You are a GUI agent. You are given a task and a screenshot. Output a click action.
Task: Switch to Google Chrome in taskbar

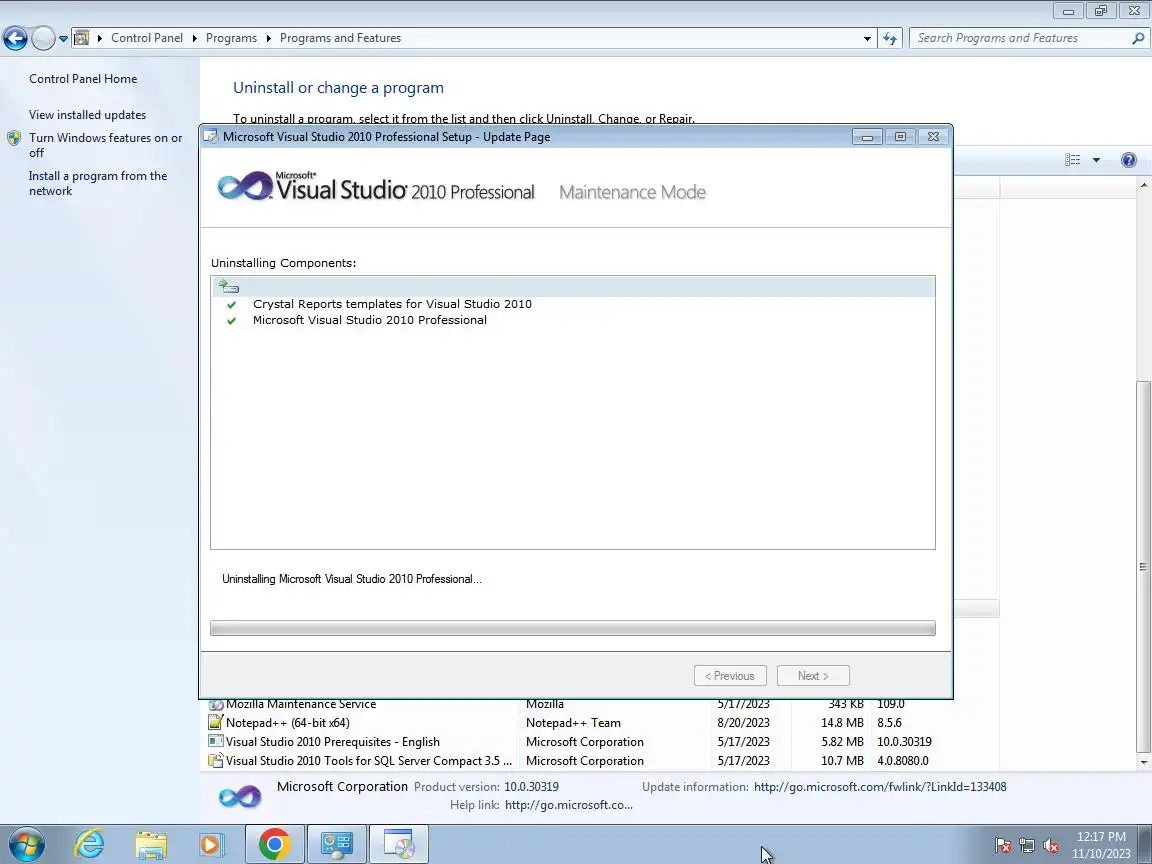point(274,844)
